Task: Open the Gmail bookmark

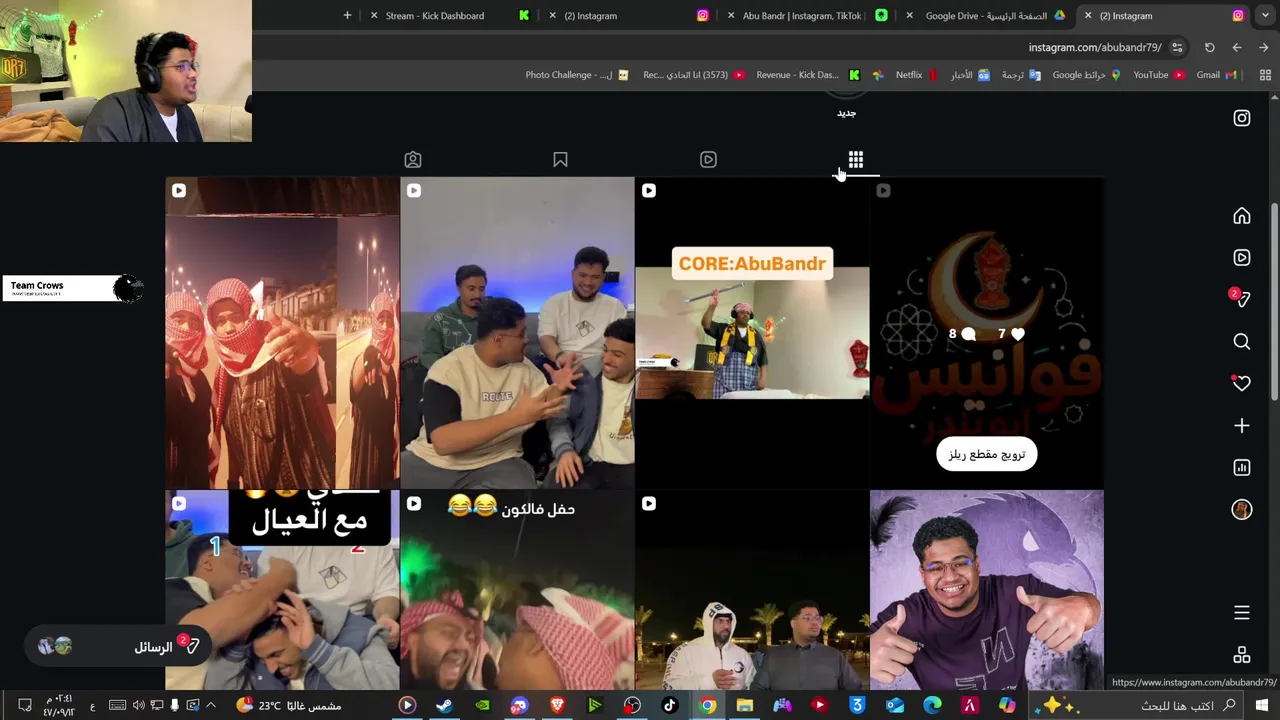Action: tap(1217, 75)
